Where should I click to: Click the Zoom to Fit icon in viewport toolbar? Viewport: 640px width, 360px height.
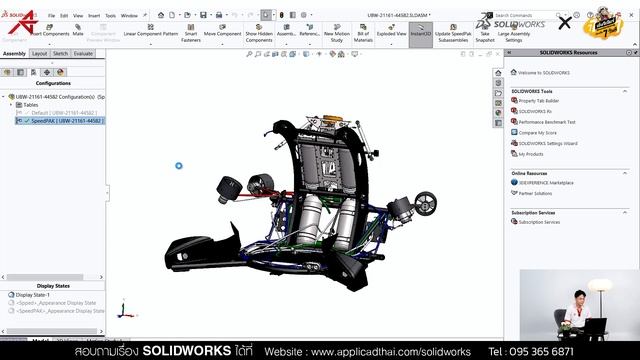point(249,54)
